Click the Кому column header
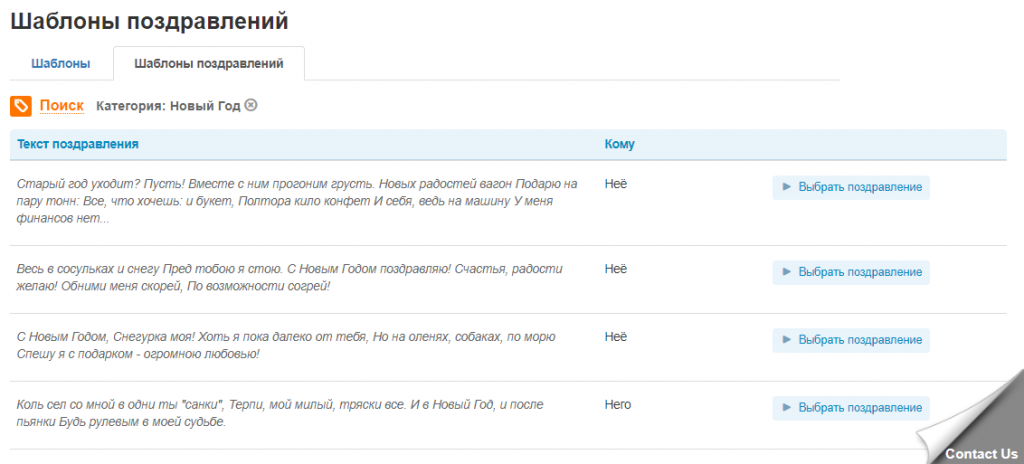 (620, 144)
